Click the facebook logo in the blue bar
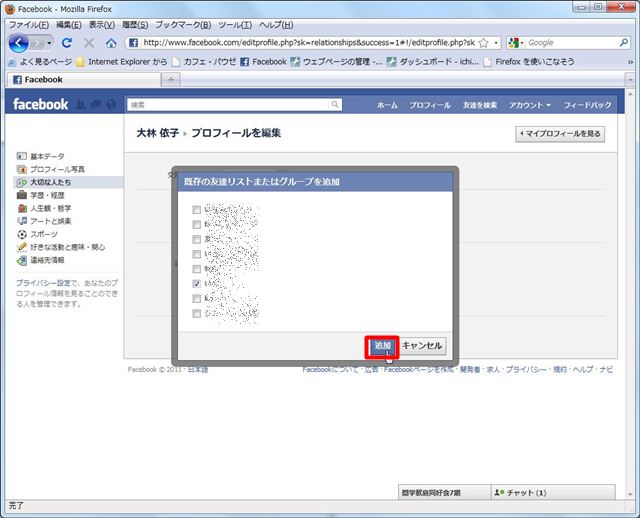The height and width of the screenshot is (518, 640). pyautogui.click(x=40, y=104)
